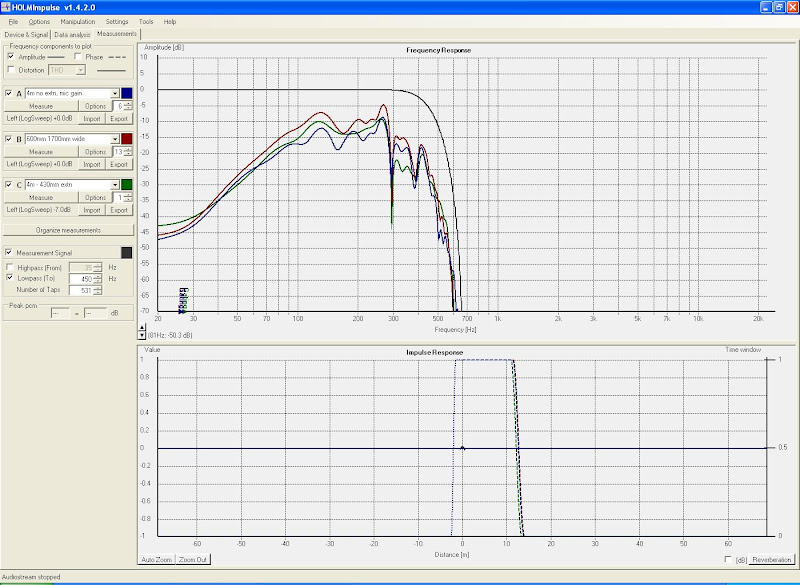
Task: Open the THD distortion type dropdown
Action: [x=81, y=70]
